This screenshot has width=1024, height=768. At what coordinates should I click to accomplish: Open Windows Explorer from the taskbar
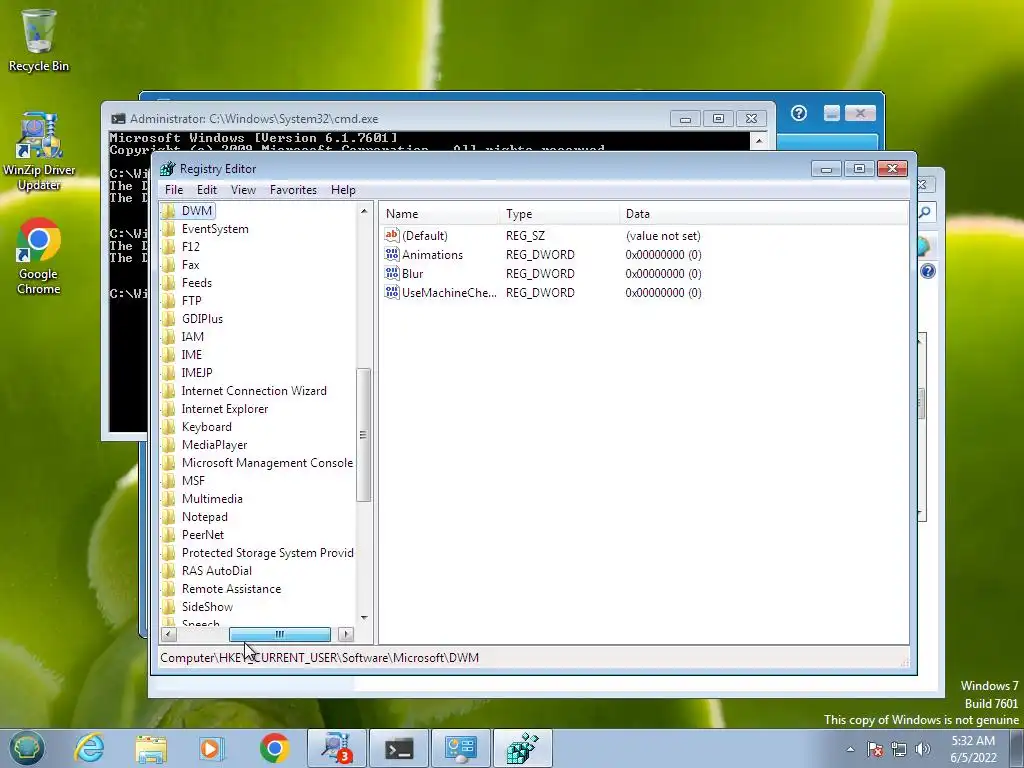pyautogui.click(x=151, y=748)
